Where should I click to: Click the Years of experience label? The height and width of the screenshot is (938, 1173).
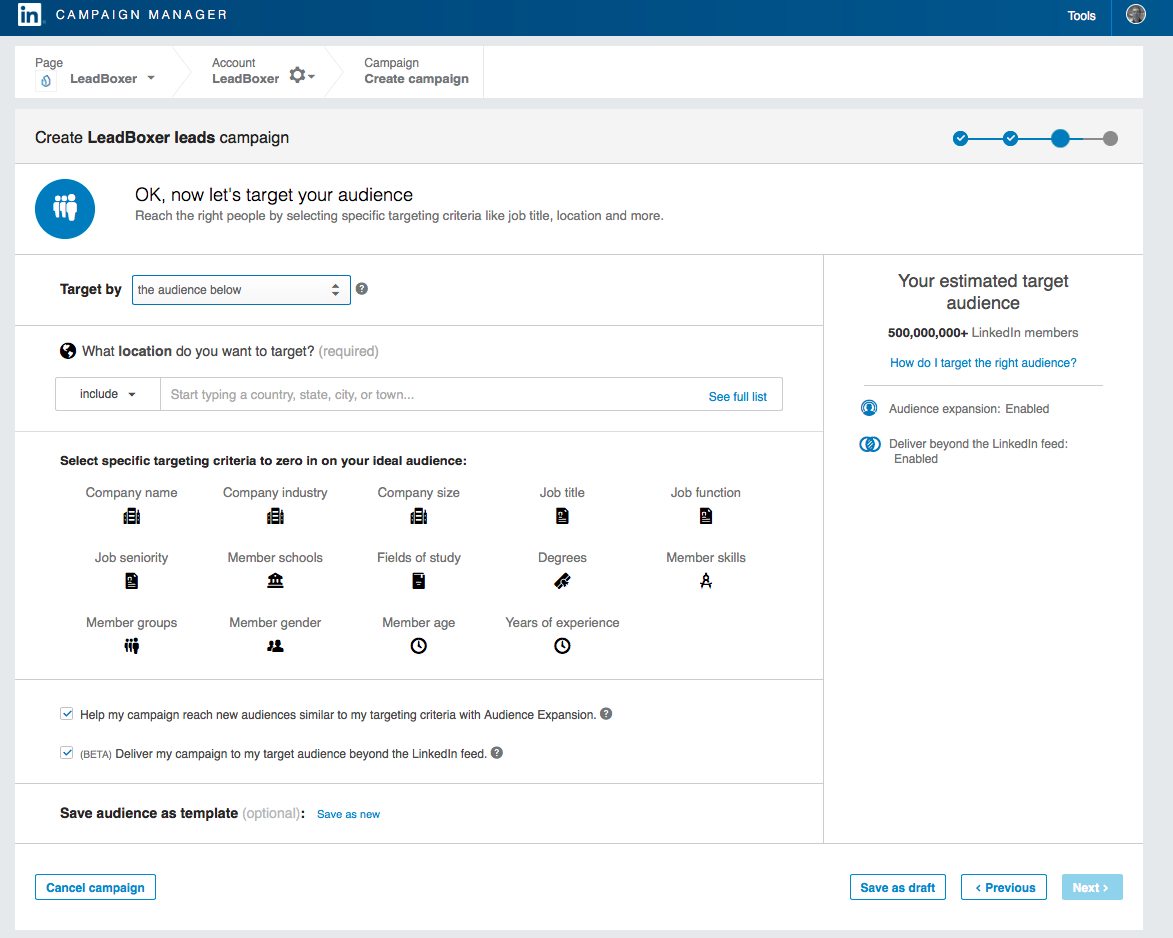coord(563,622)
